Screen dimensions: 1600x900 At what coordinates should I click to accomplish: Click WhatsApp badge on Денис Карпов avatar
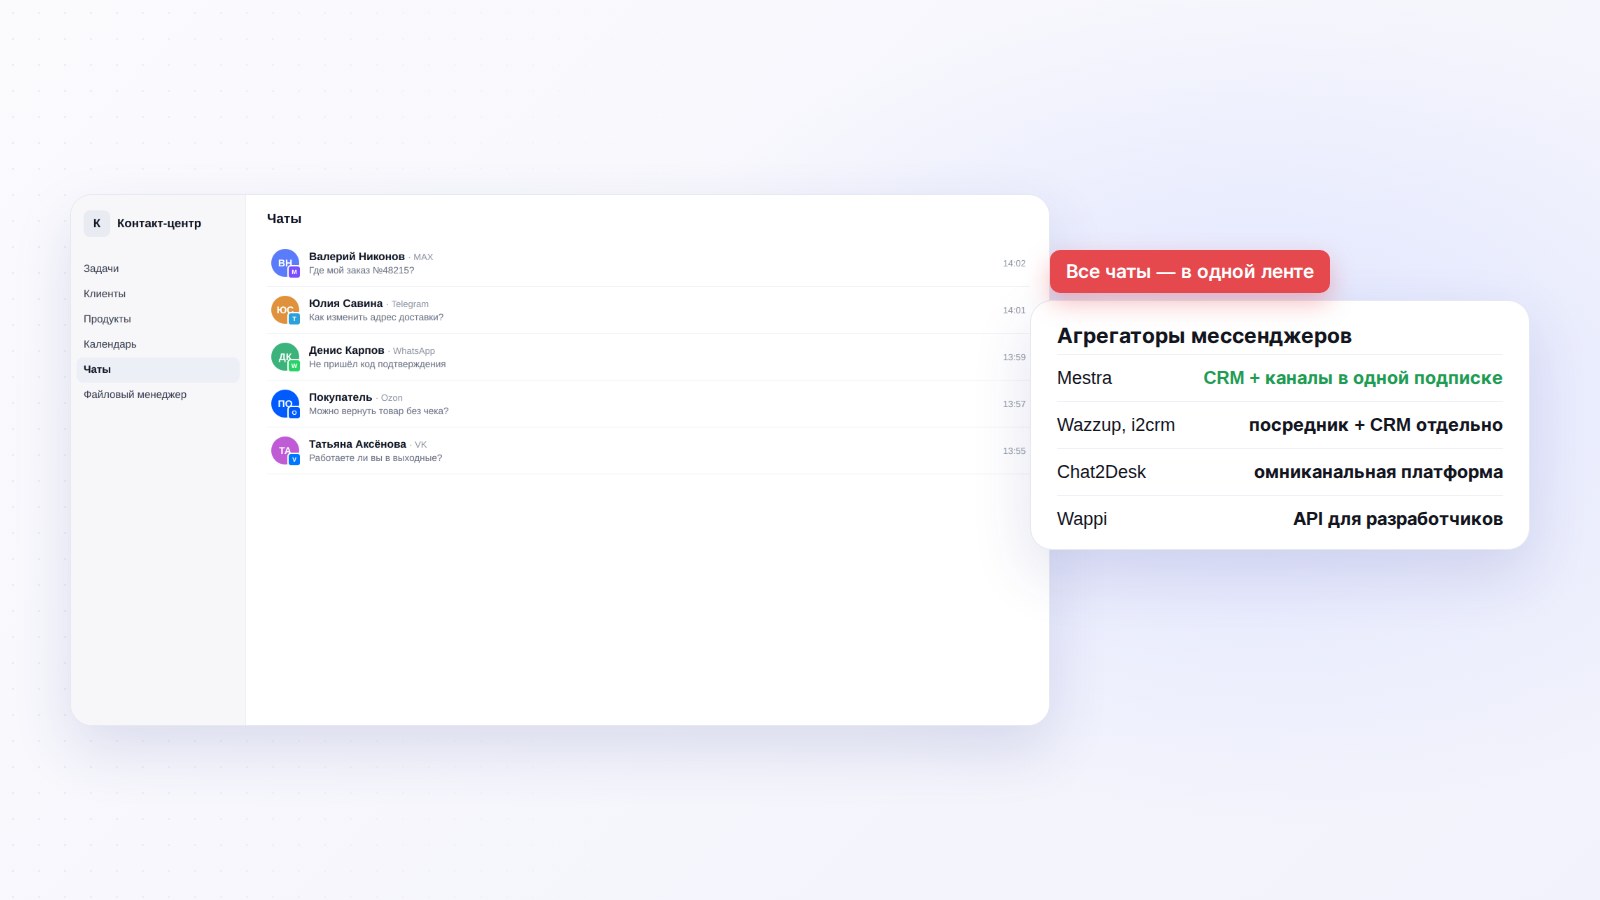[x=294, y=366]
